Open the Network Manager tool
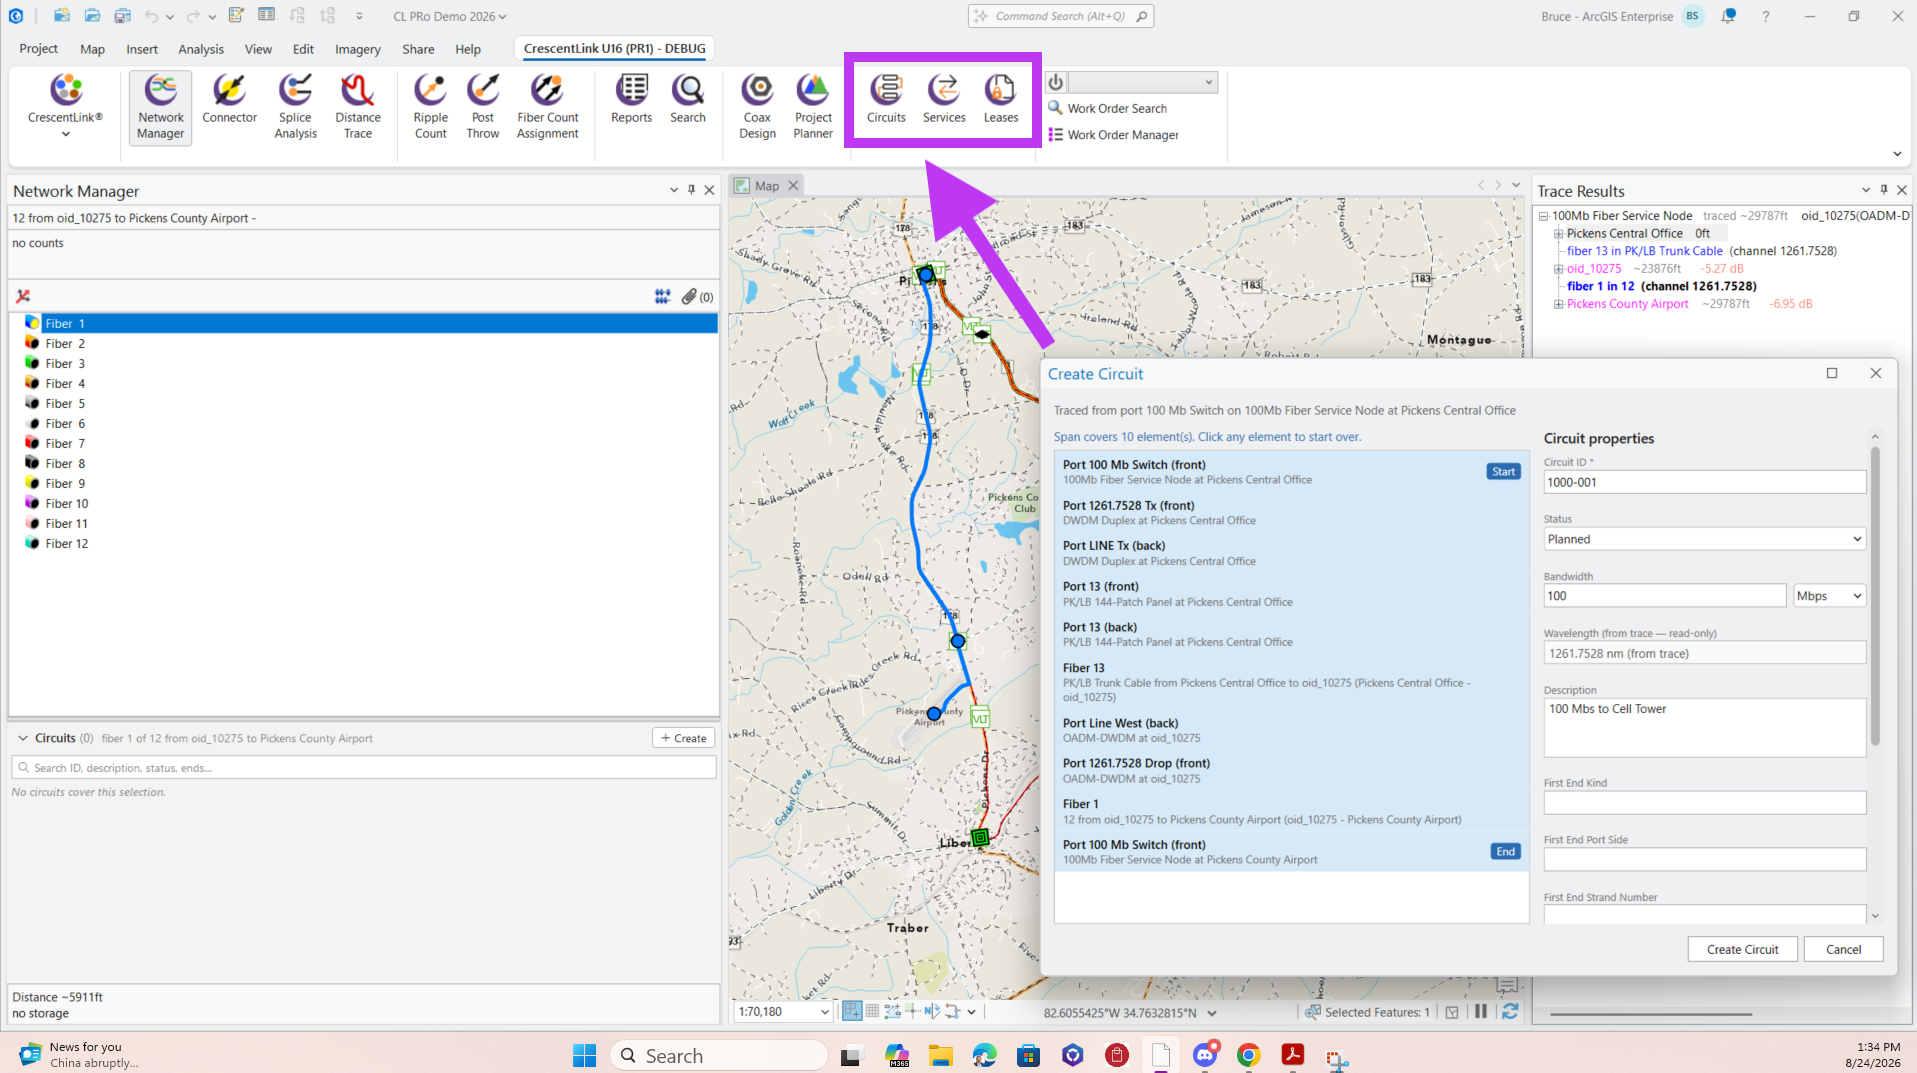This screenshot has width=1917, height=1073. pyautogui.click(x=160, y=106)
